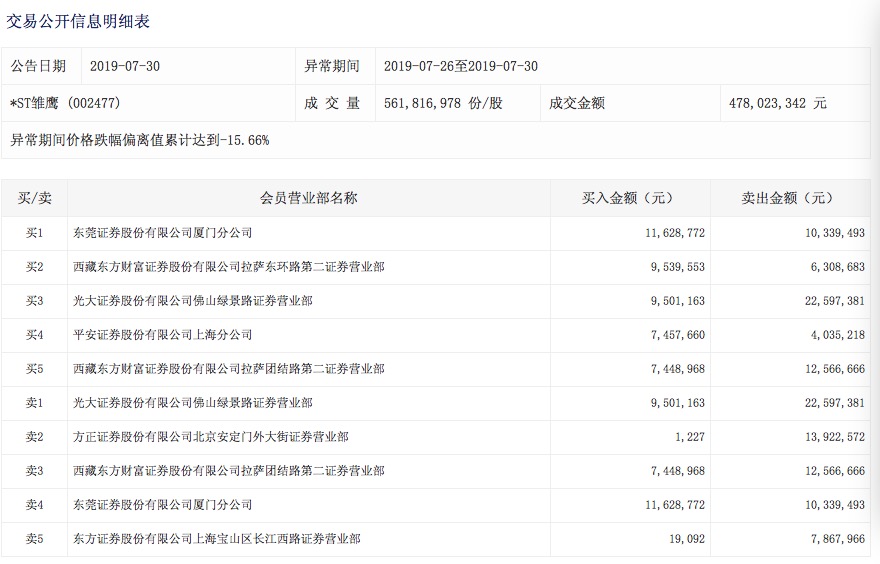This screenshot has width=880, height=564.
Task: Click the -15.66% price deviation note
Action: [x=140, y=140]
